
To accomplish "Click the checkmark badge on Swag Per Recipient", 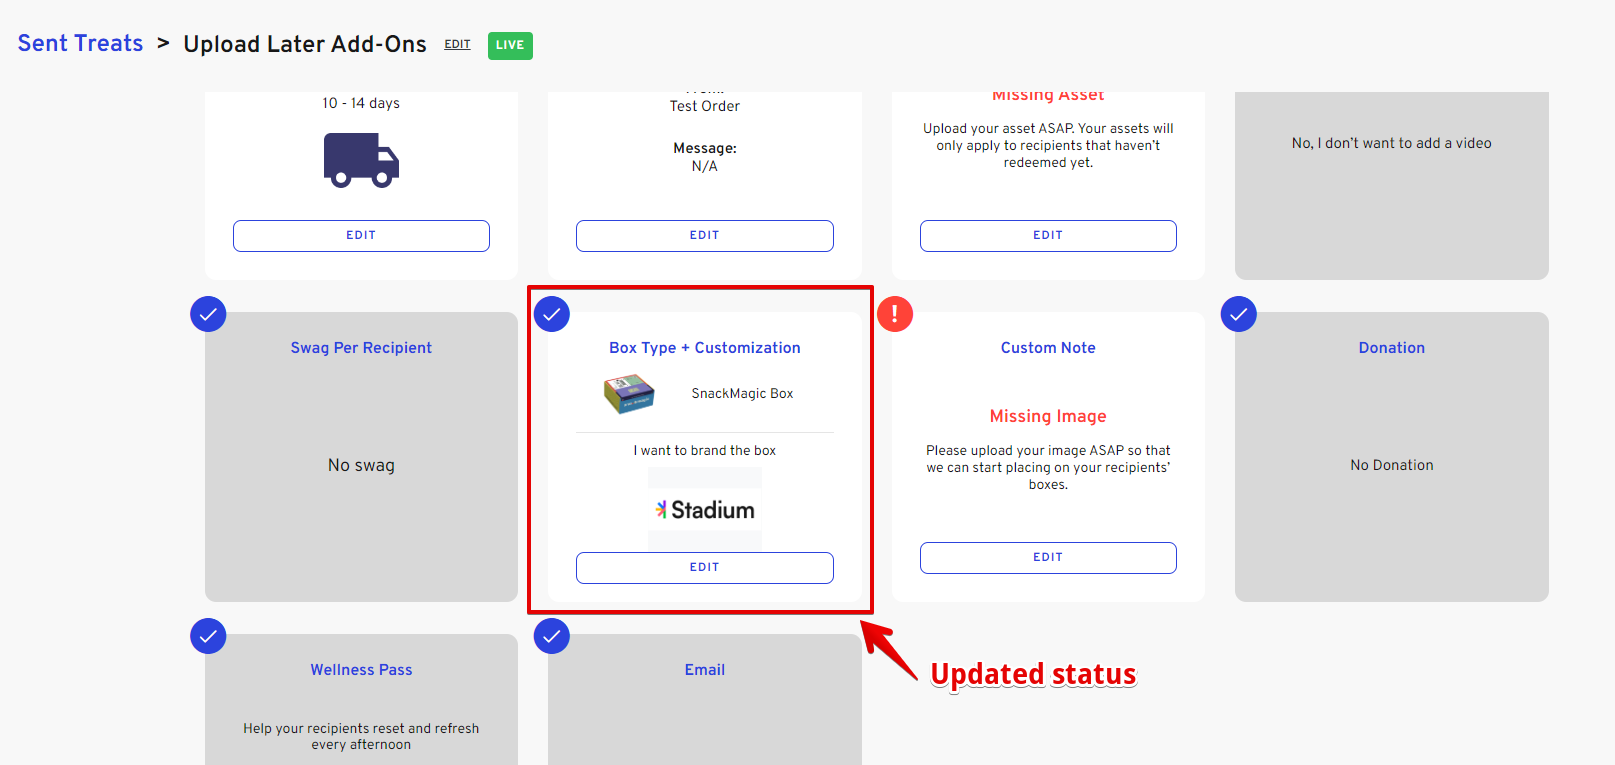I will pyautogui.click(x=208, y=314).
